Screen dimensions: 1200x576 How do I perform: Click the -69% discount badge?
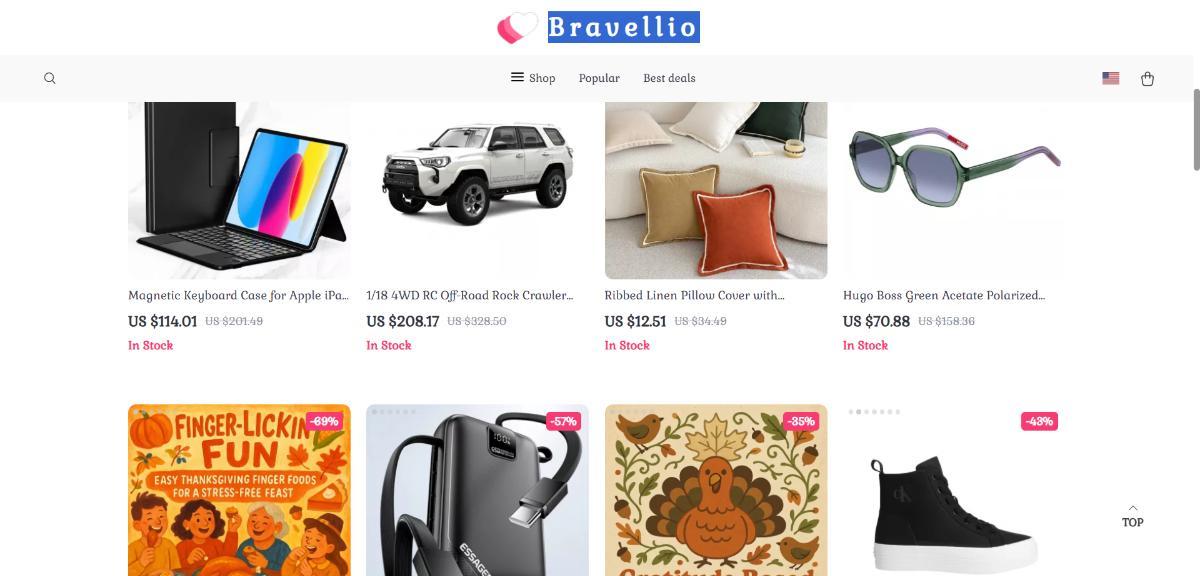coord(324,421)
